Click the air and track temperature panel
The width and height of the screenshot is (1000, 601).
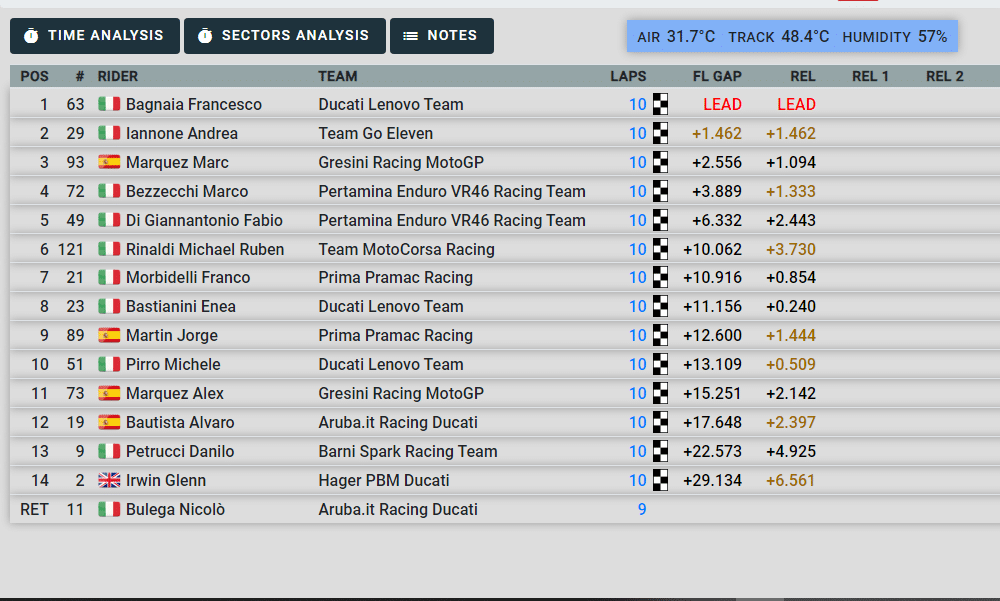coord(791,36)
